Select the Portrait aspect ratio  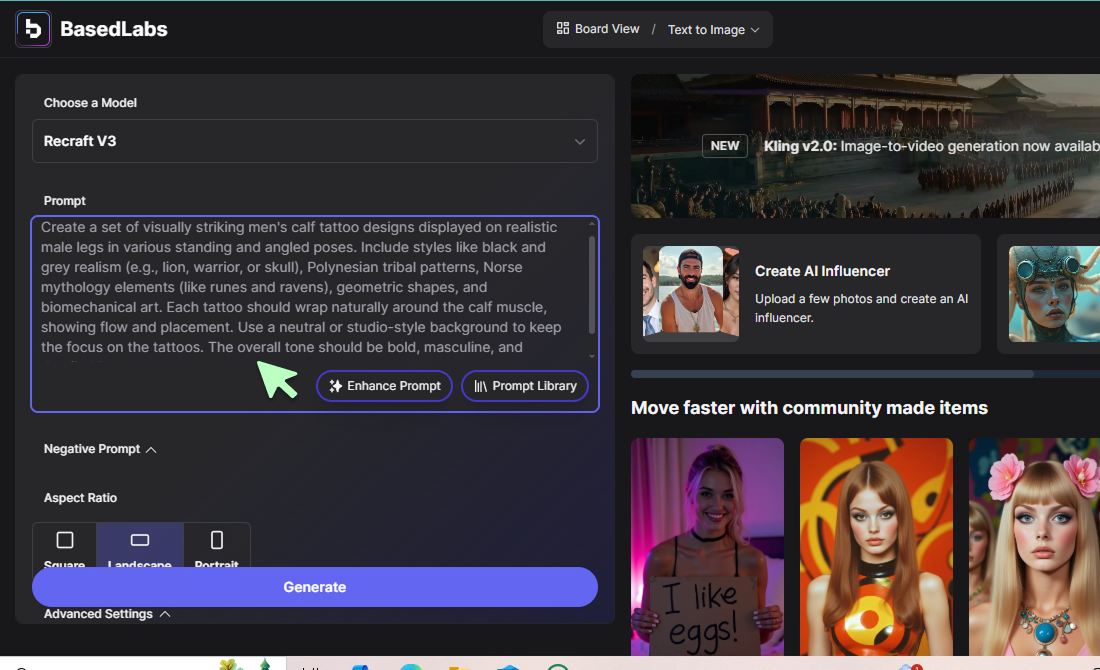217,545
